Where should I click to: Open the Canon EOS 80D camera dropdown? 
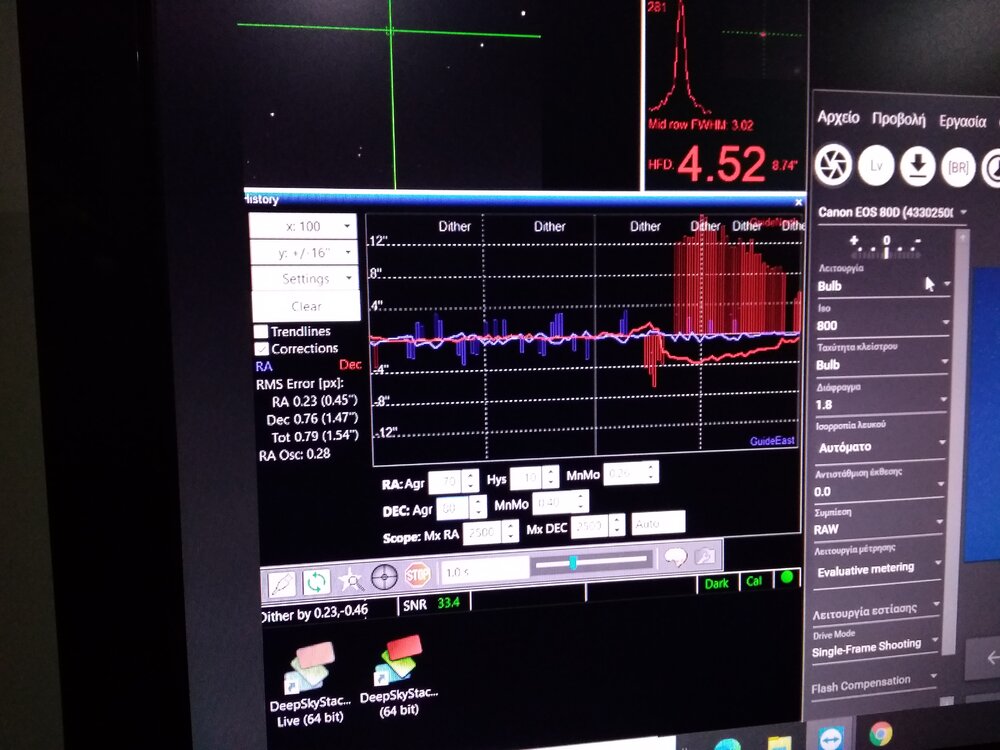892,212
